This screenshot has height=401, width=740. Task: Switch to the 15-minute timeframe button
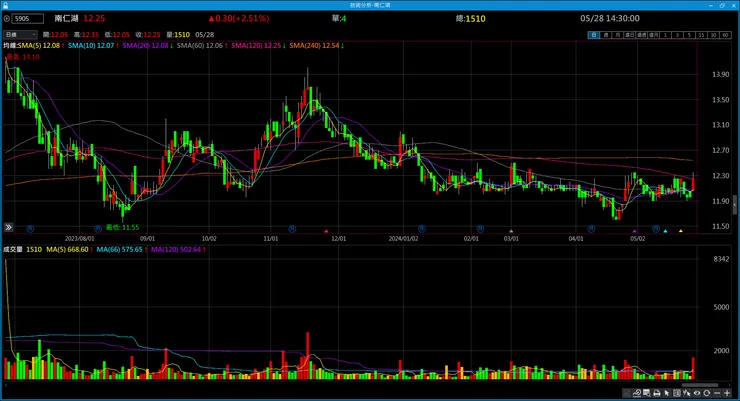[x=701, y=35]
